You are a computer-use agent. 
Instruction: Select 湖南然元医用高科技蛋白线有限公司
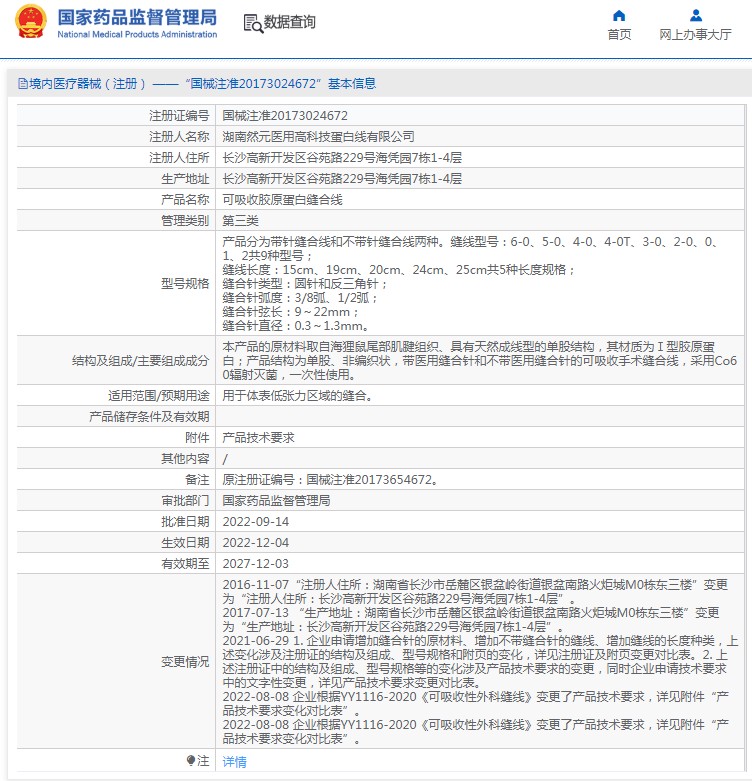pyautogui.click(x=318, y=136)
